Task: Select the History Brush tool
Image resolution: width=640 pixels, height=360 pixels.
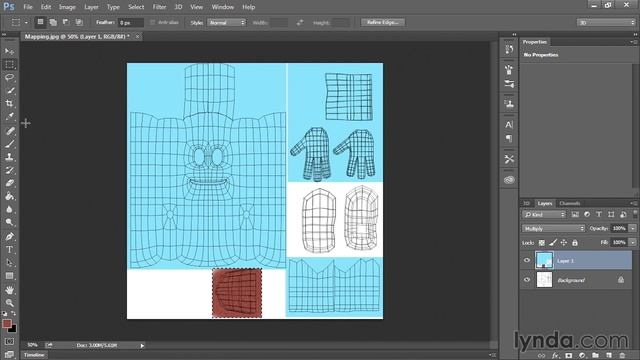Action: (x=9, y=170)
